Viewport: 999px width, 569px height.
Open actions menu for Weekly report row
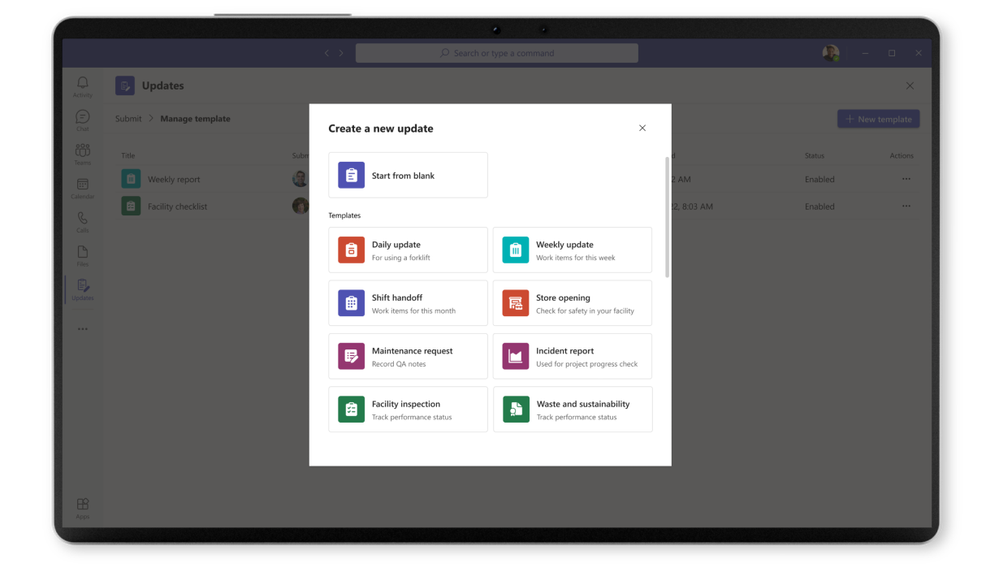906,179
